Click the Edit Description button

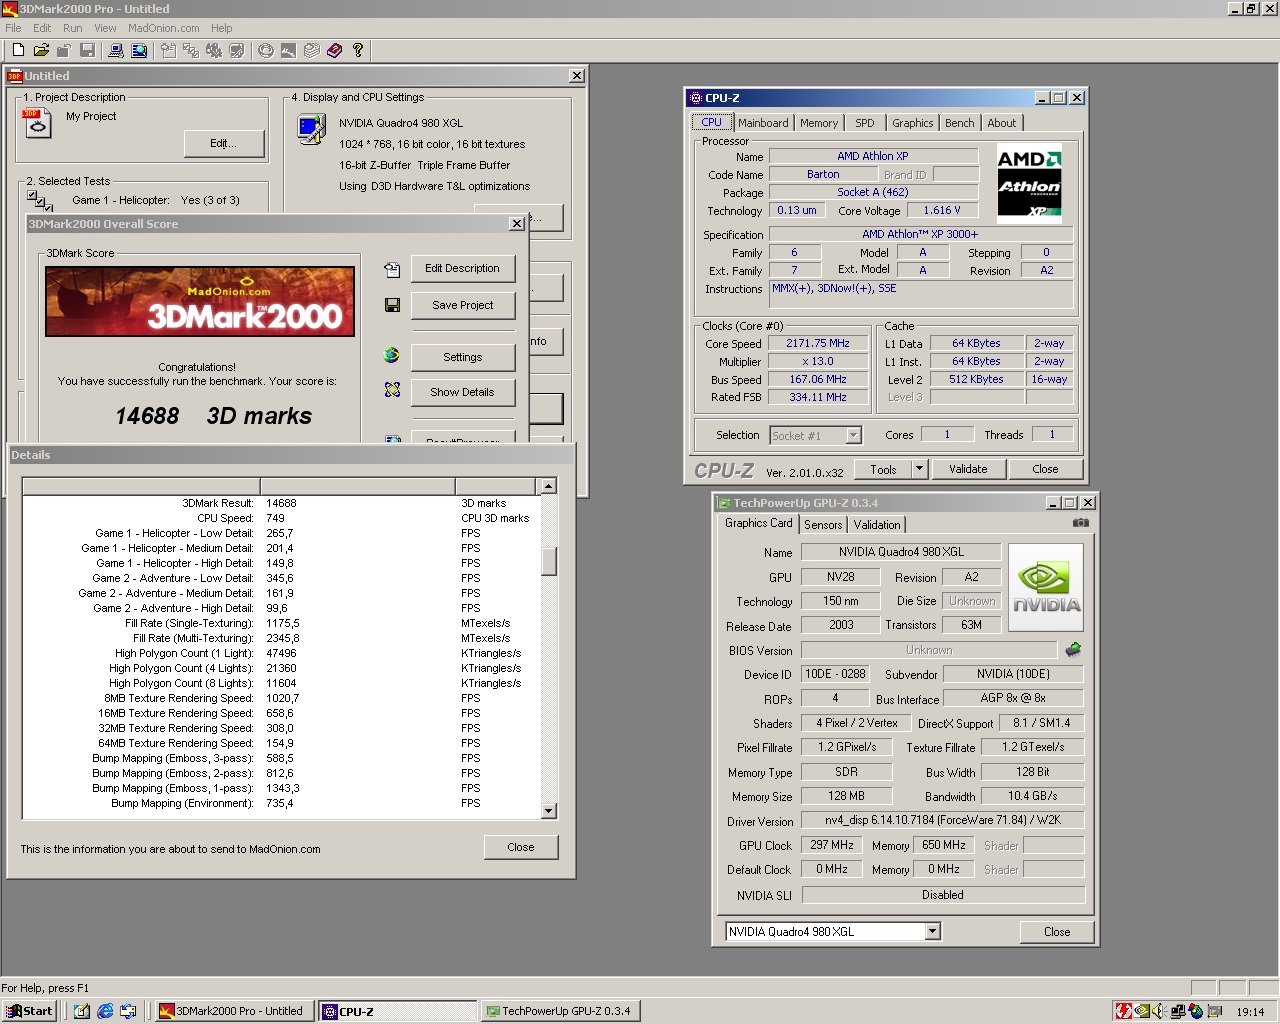pos(462,268)
